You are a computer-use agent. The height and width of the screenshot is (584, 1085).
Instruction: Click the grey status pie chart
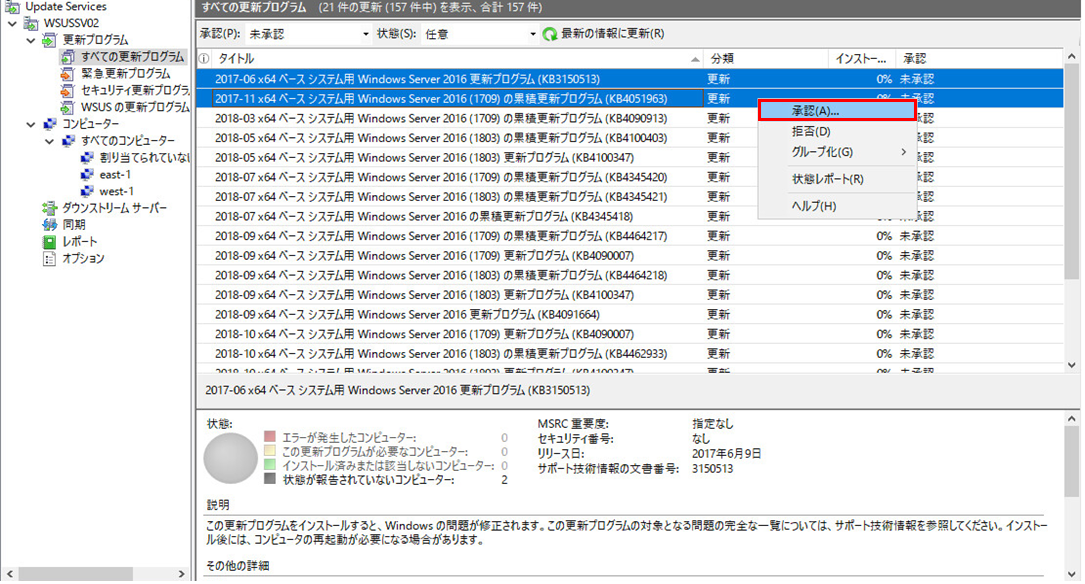[x=230, y=459]
